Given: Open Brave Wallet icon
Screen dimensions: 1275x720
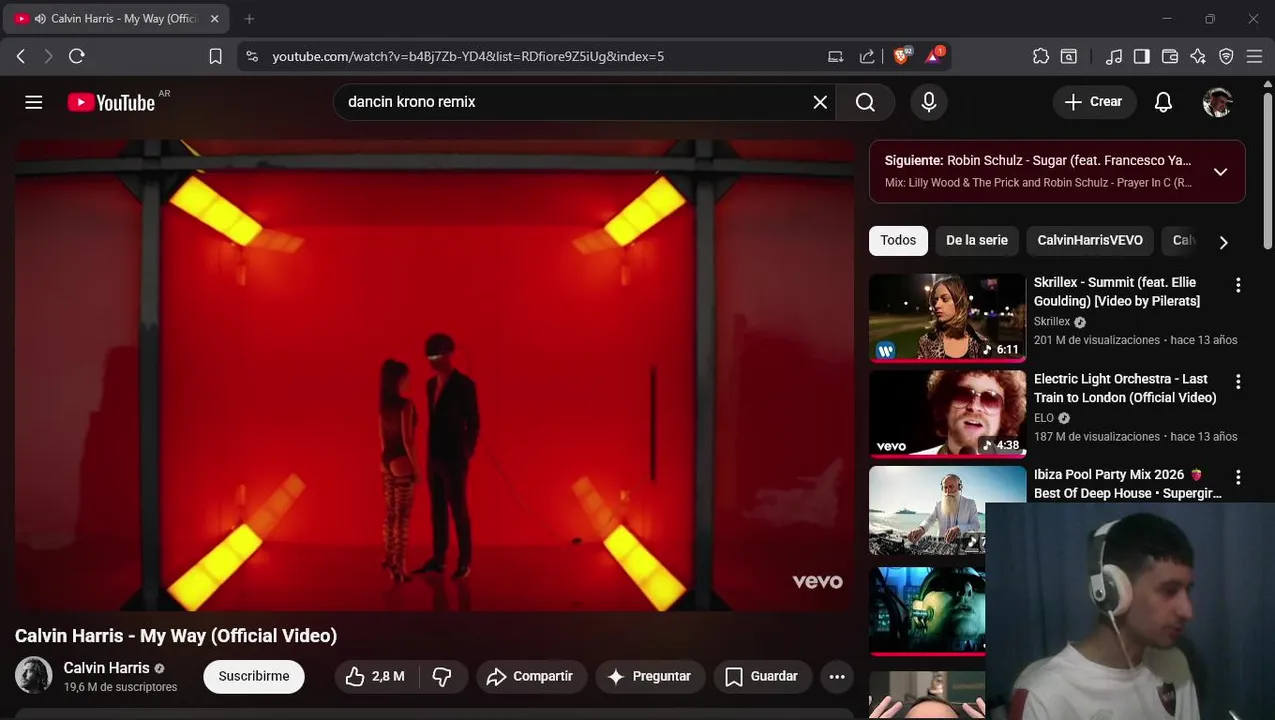Looking at the screenshot, I should (1169, 57).
